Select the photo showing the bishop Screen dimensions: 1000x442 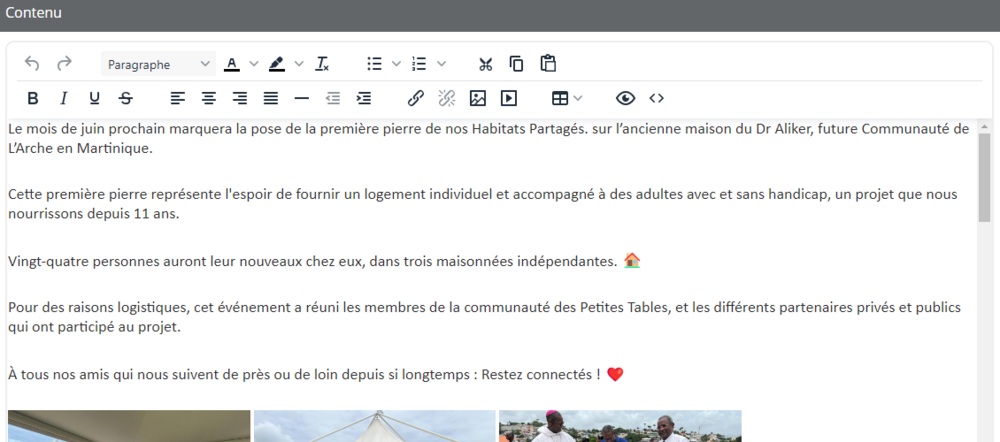[x=620, y=426]
